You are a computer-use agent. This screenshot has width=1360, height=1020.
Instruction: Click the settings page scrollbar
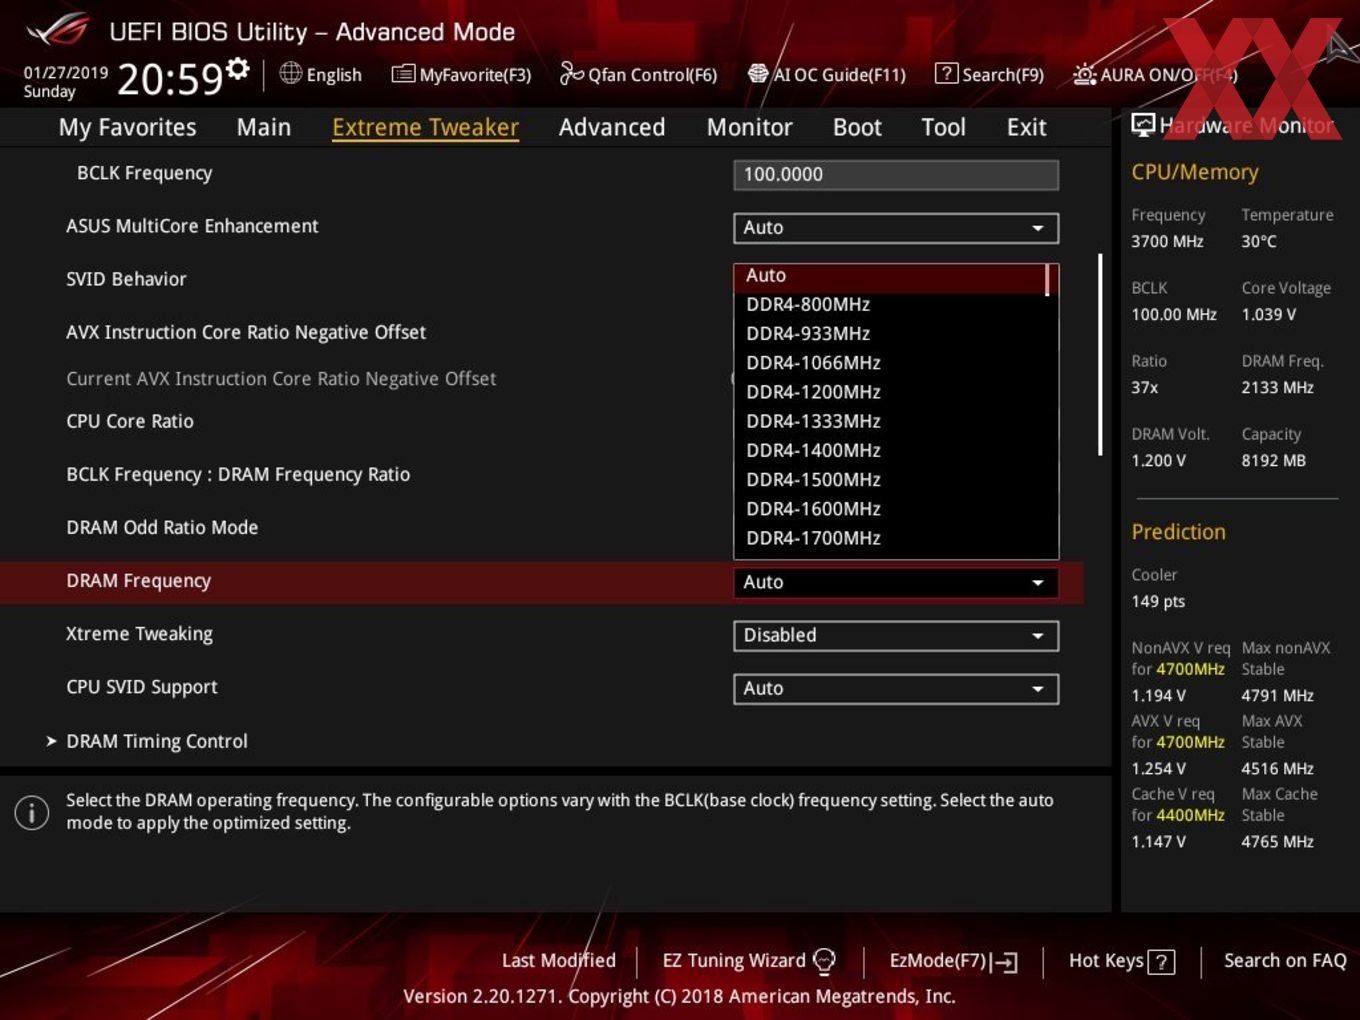[x=1100, y=354]
